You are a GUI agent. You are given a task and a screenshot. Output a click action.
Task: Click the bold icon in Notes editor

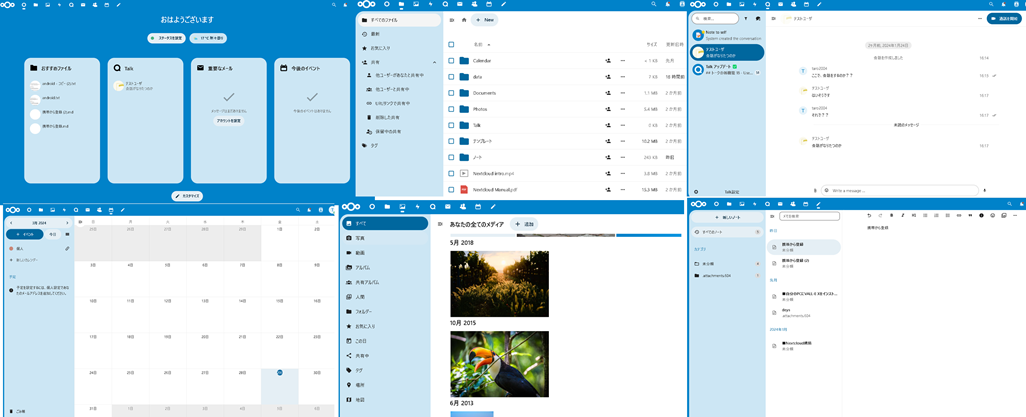(x=892, y=215)
